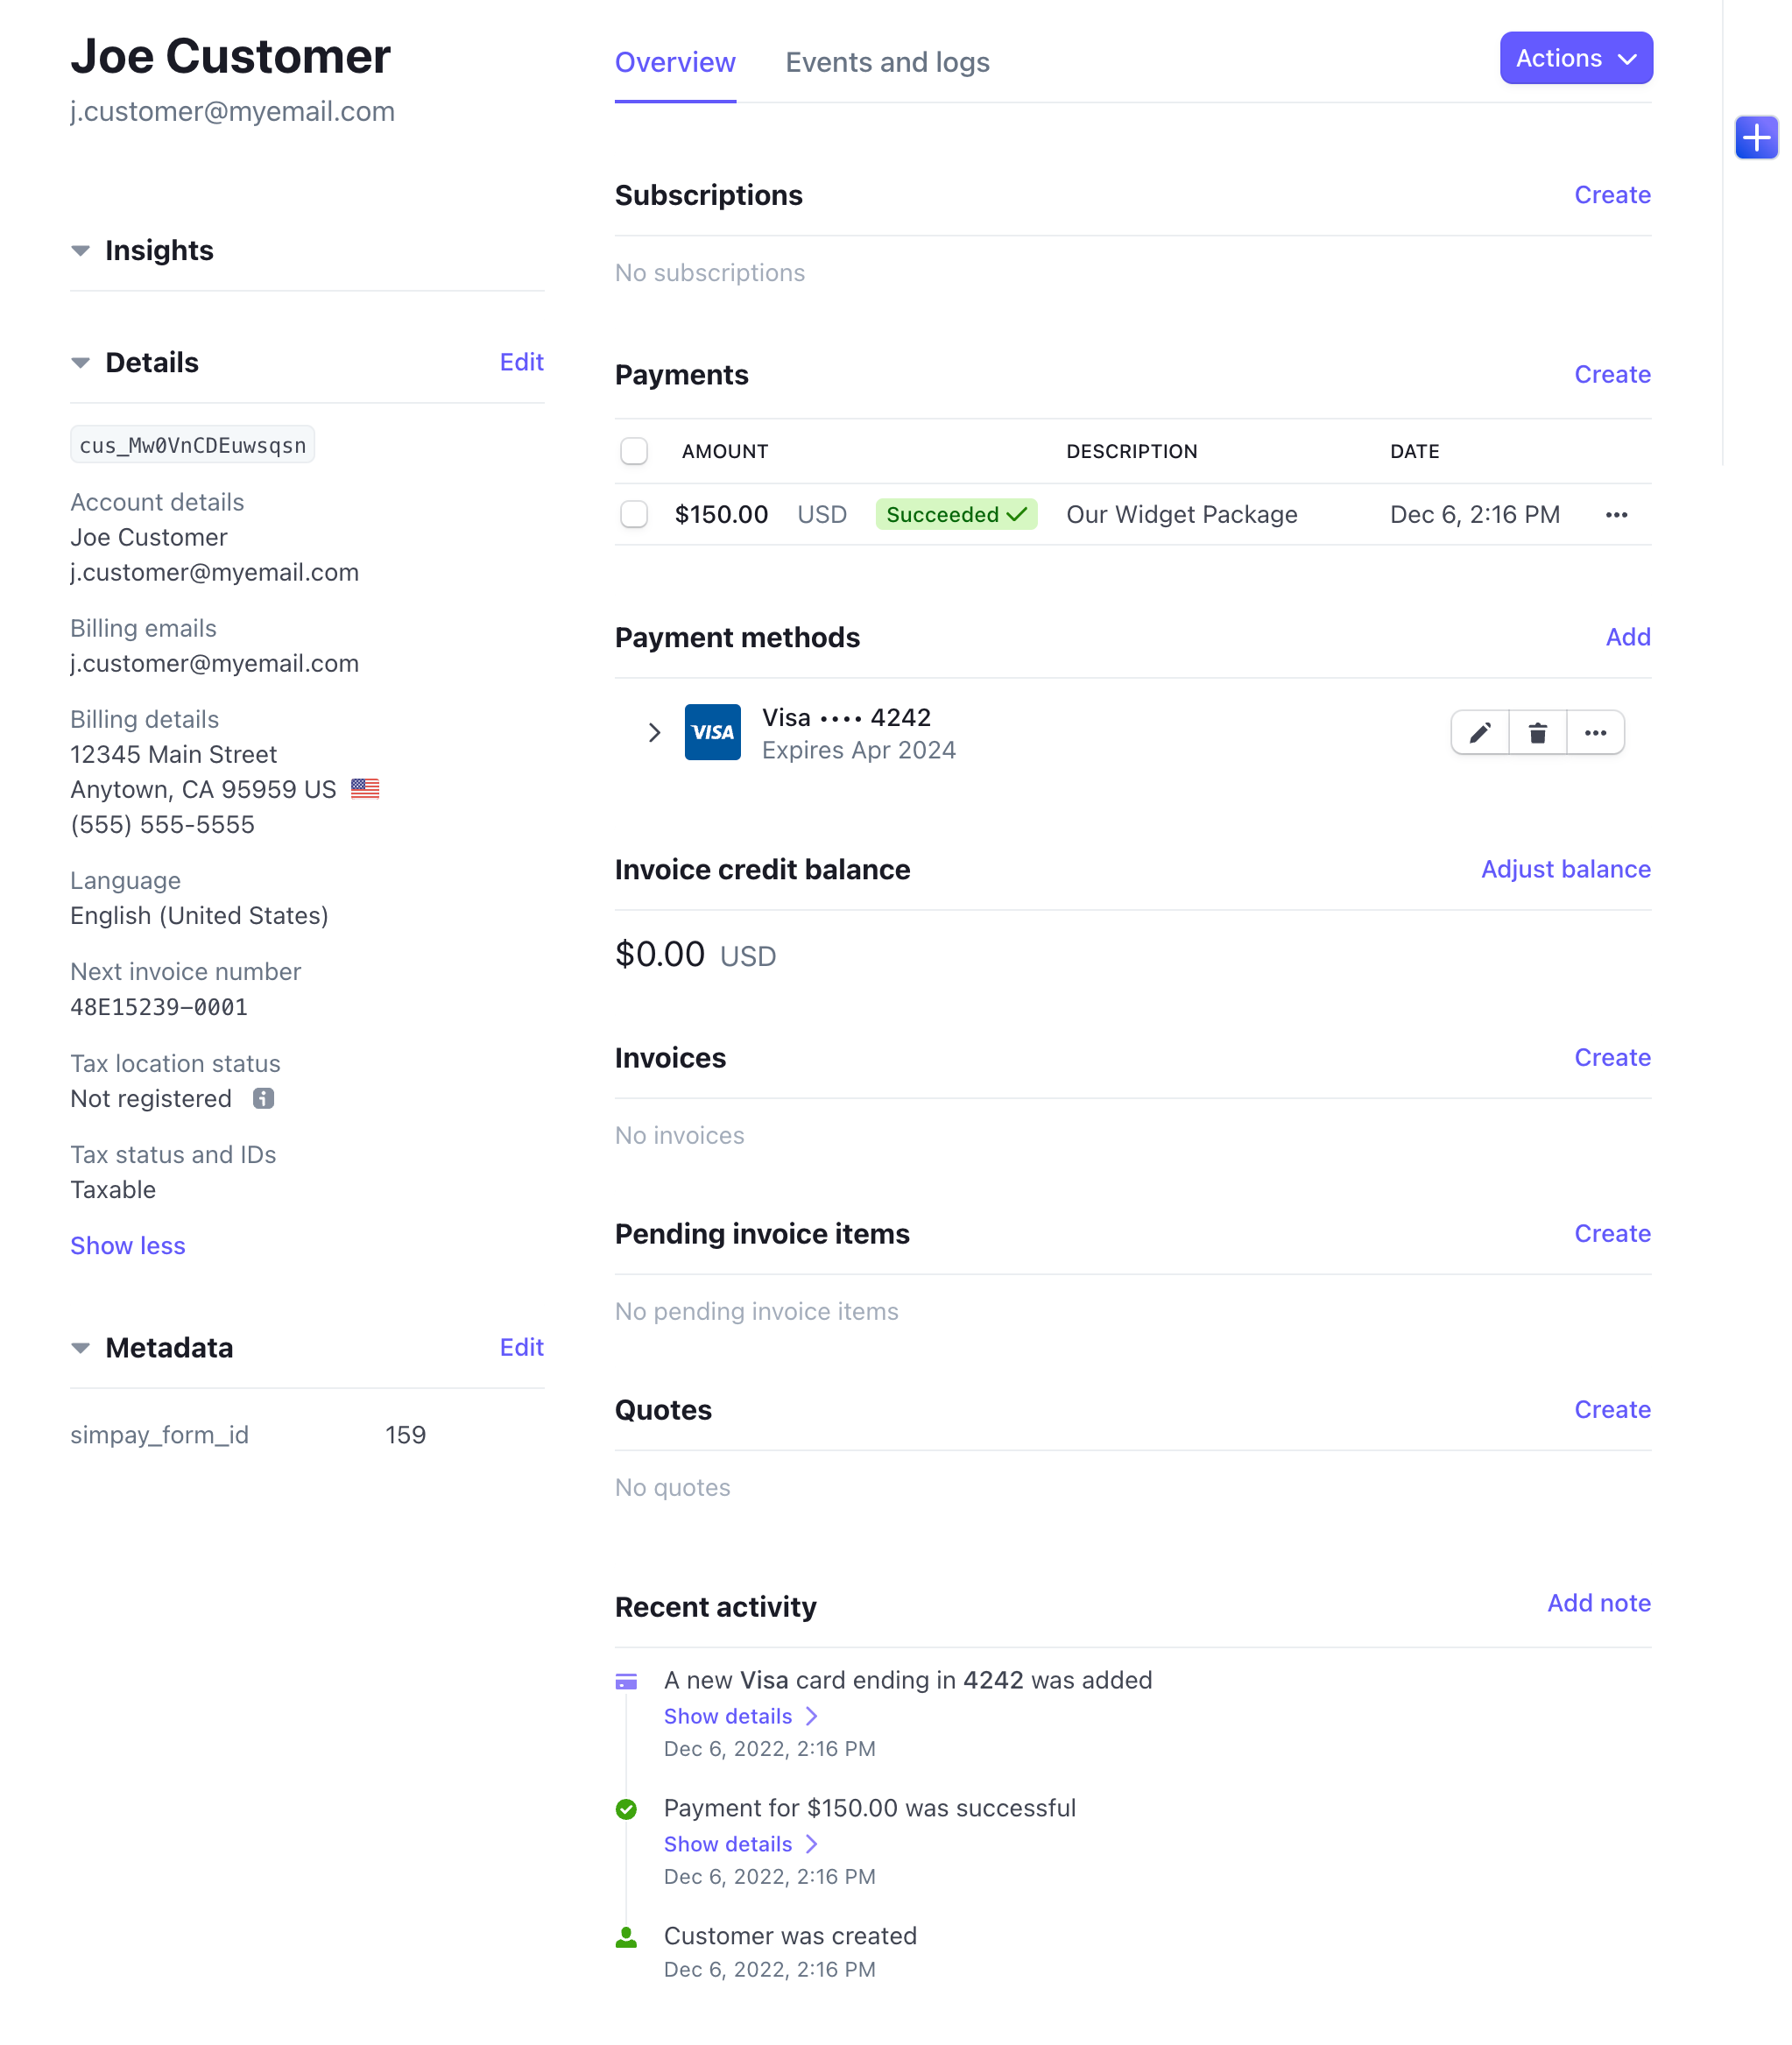Click the Visa logo on the payment method
1792x2045 pixels.
[712, 732]
